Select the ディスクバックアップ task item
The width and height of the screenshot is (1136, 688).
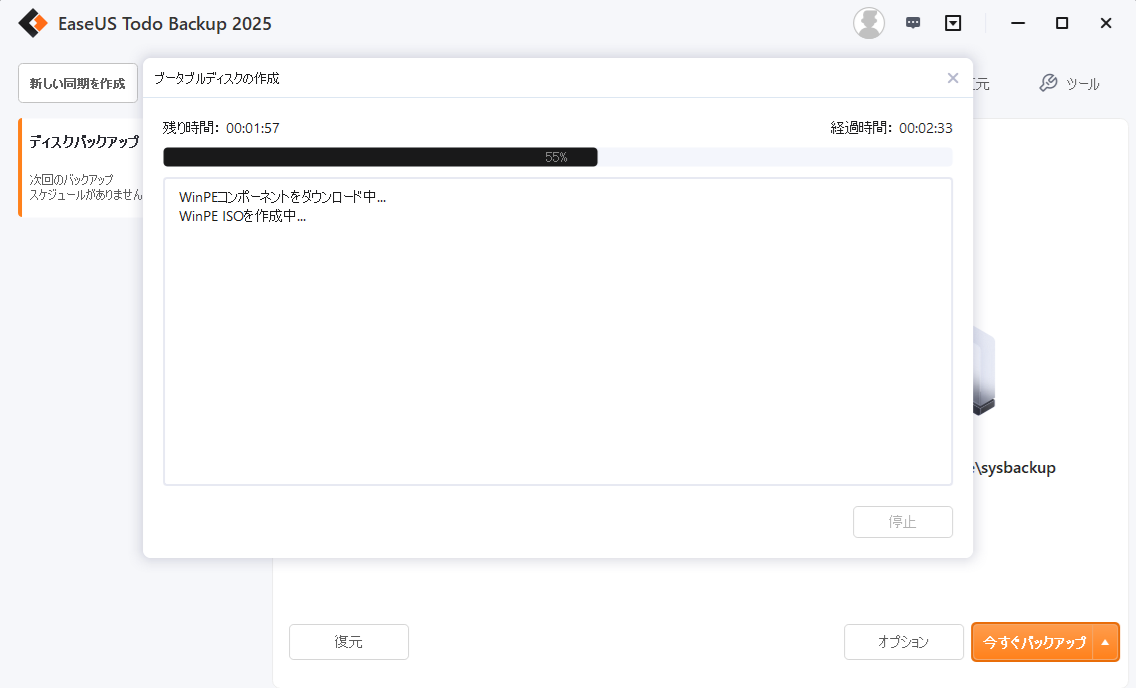81,168
